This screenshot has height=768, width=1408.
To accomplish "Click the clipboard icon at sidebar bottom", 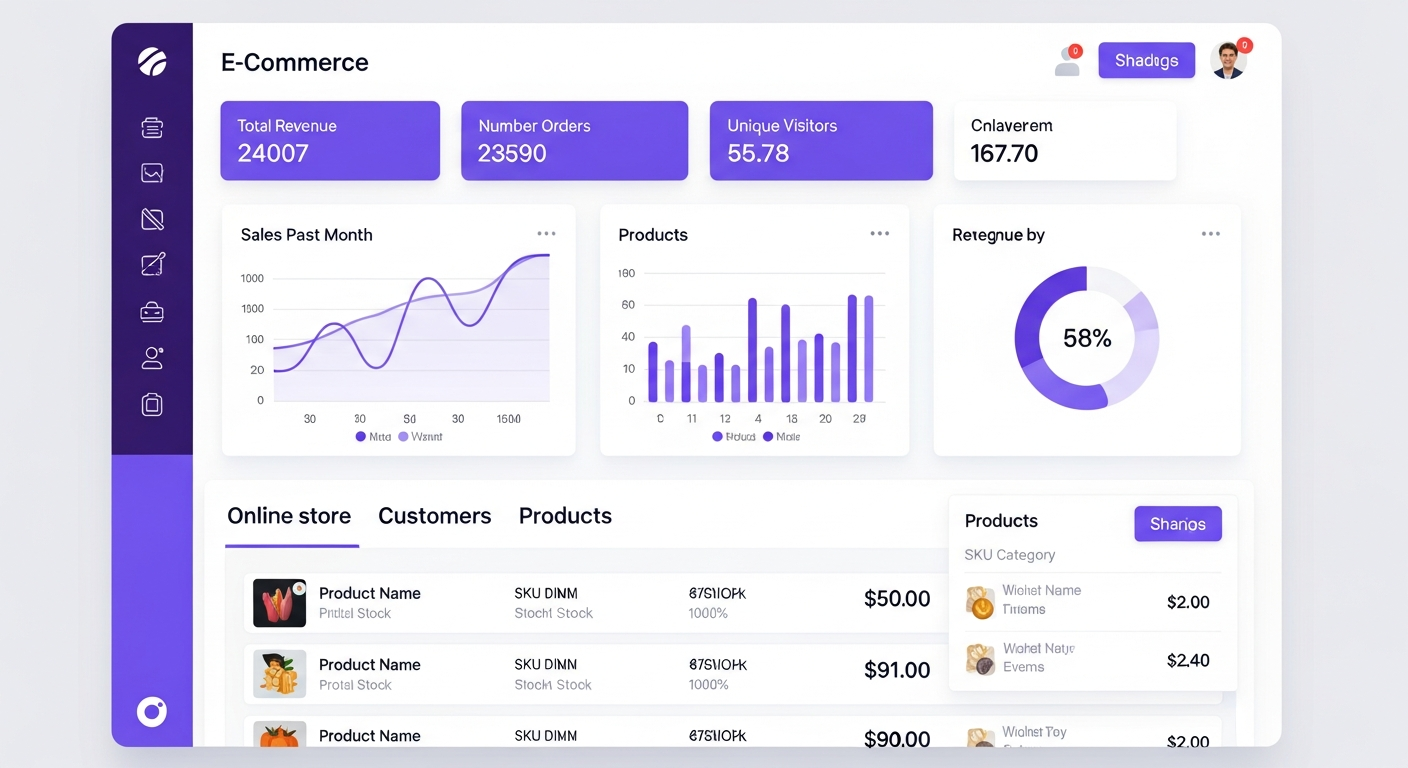I will click(x=152, y=404).
